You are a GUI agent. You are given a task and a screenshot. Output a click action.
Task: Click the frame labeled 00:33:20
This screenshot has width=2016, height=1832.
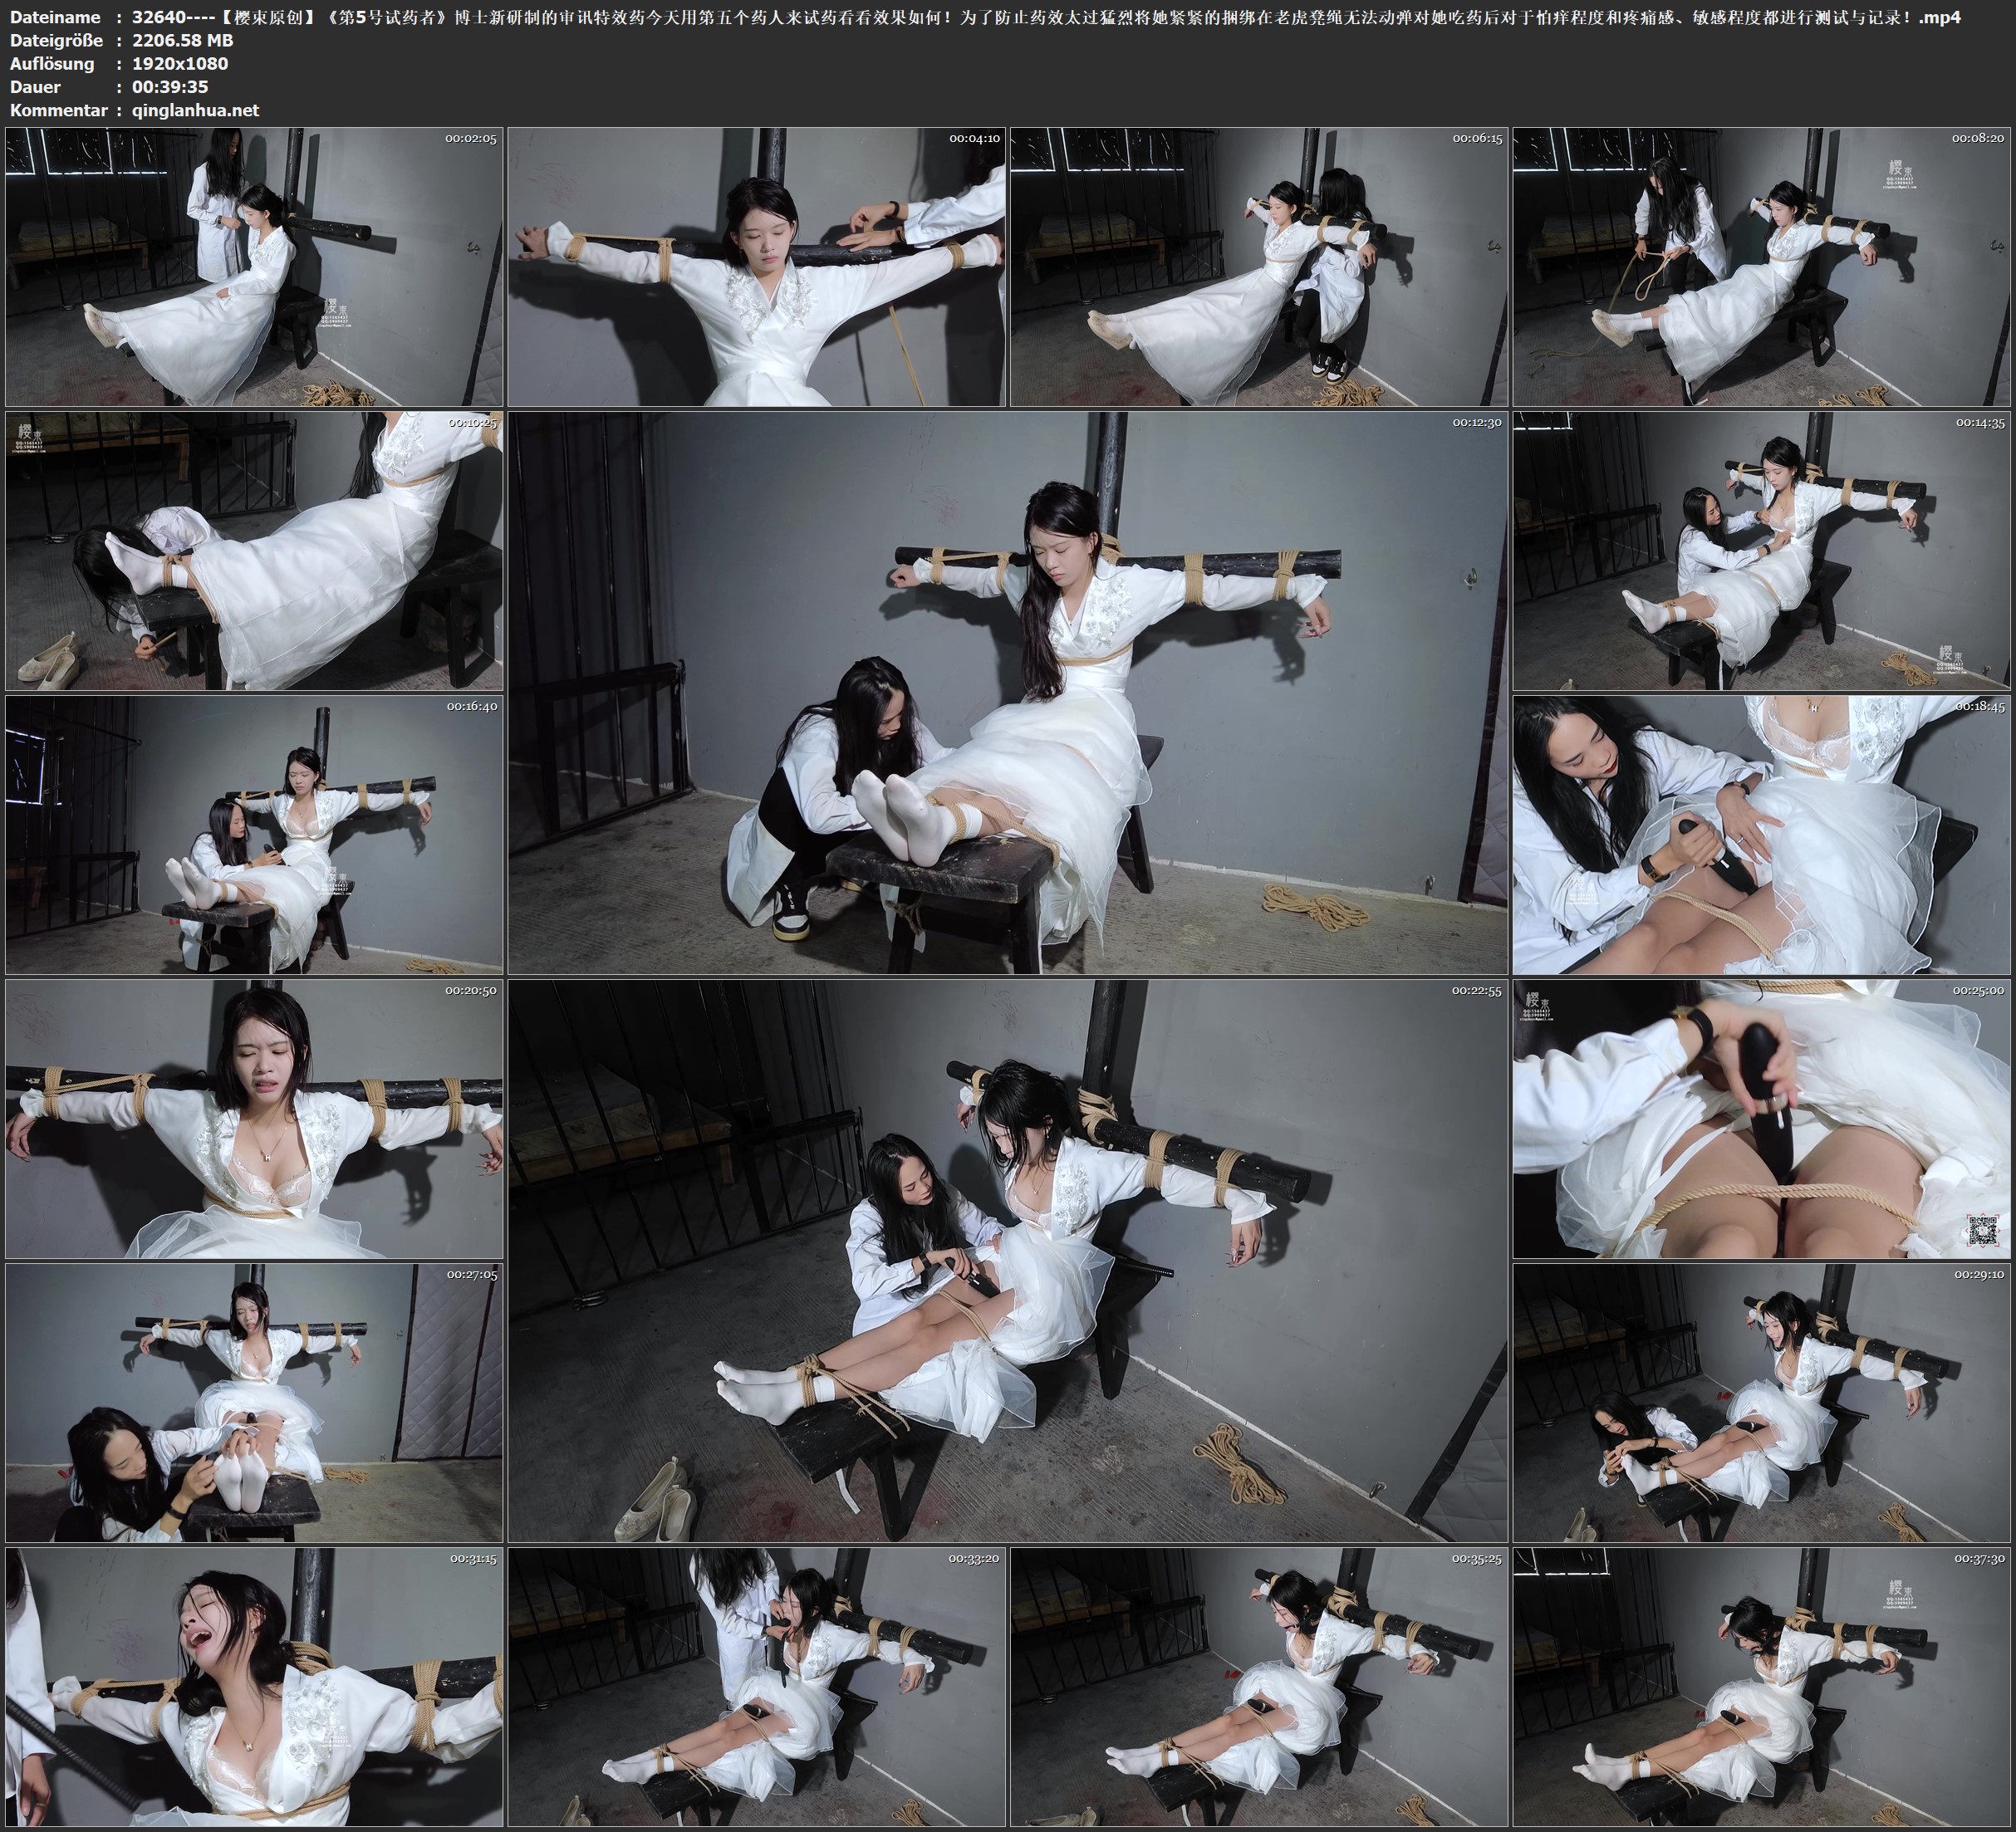756,1686
